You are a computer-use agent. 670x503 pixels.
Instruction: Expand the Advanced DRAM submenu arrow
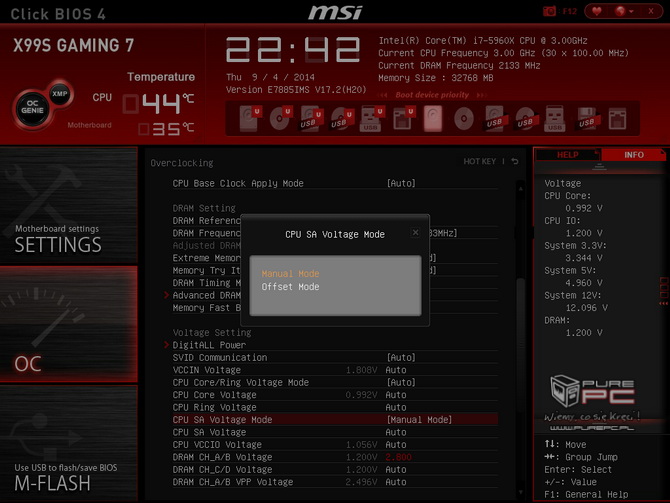pyautogui.click(x=167, y=295)
